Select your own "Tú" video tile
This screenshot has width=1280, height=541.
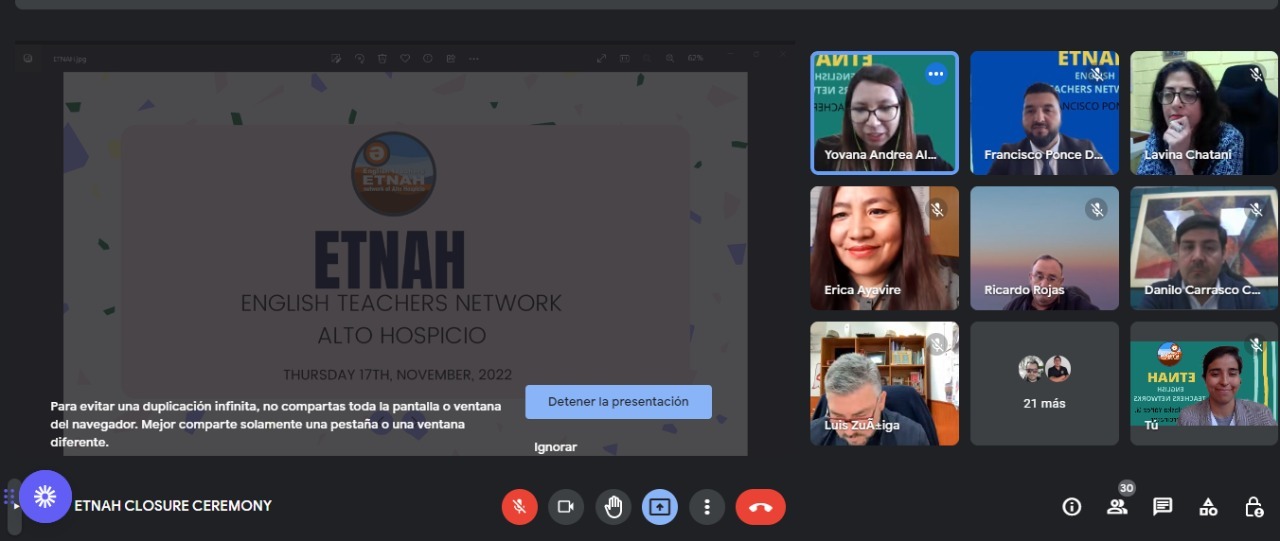(x=1203, y=383)
